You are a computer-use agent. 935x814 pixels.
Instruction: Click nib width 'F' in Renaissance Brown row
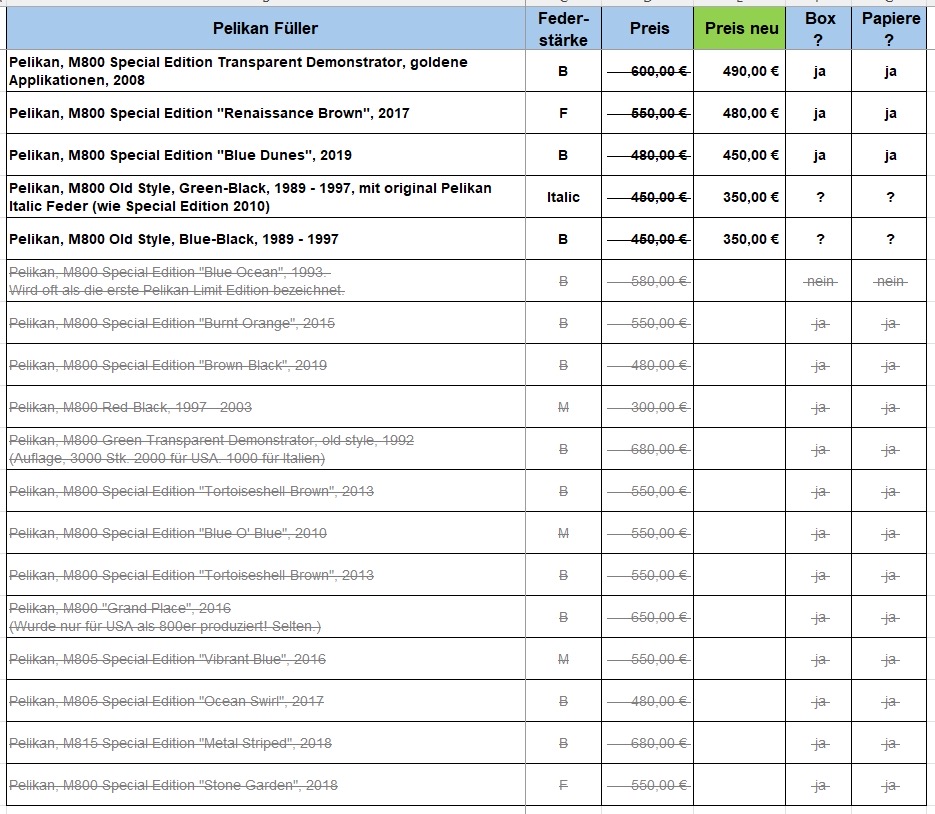point(563,113)
